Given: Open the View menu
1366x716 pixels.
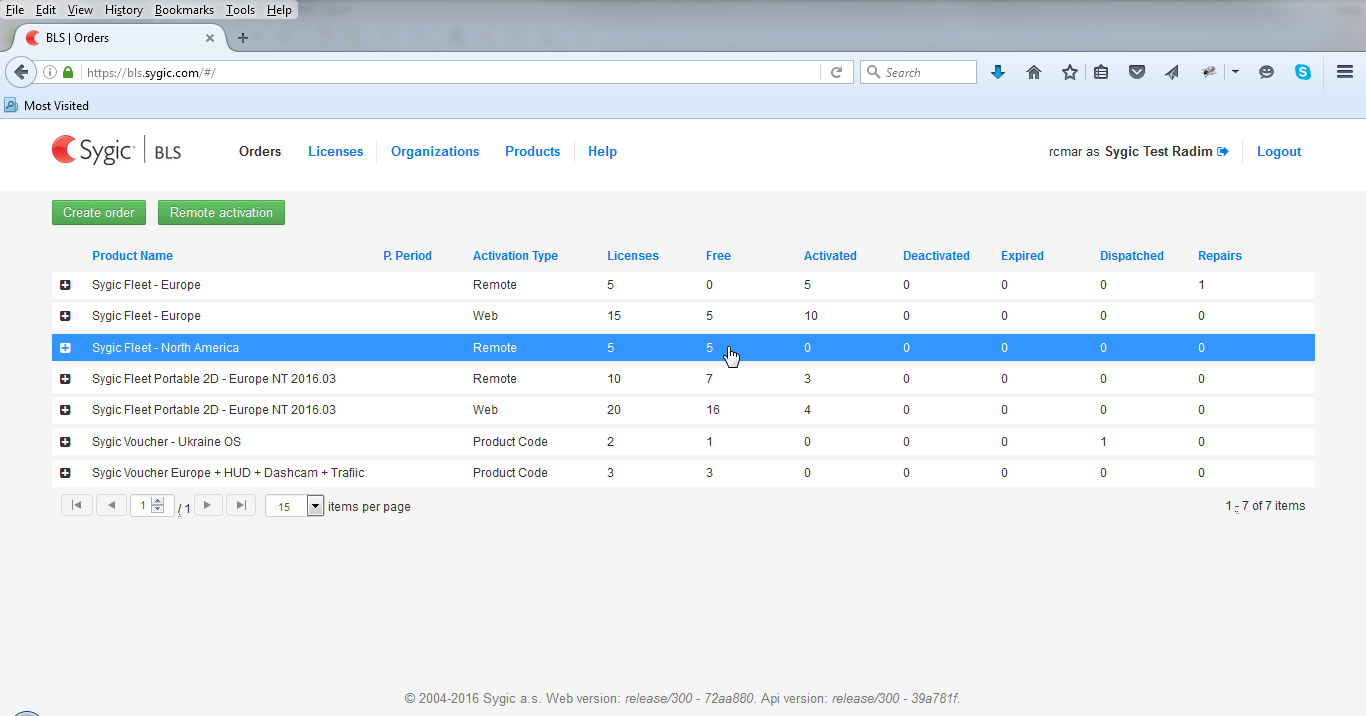Looking at the screenshot, I should point(80,10).
